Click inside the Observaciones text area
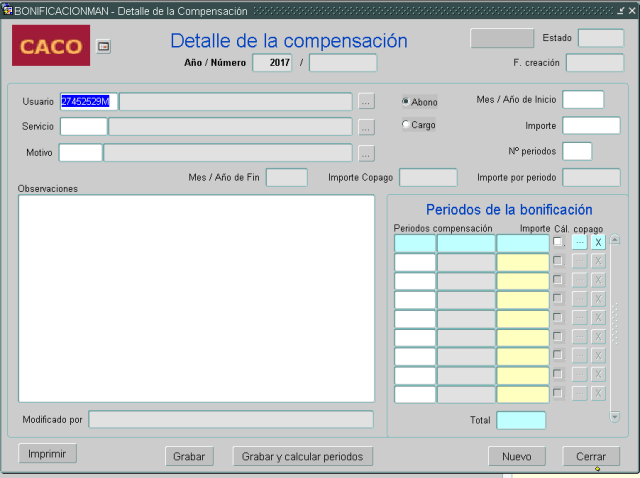This screenshot has width=640, height=478. tap(196, 298)
